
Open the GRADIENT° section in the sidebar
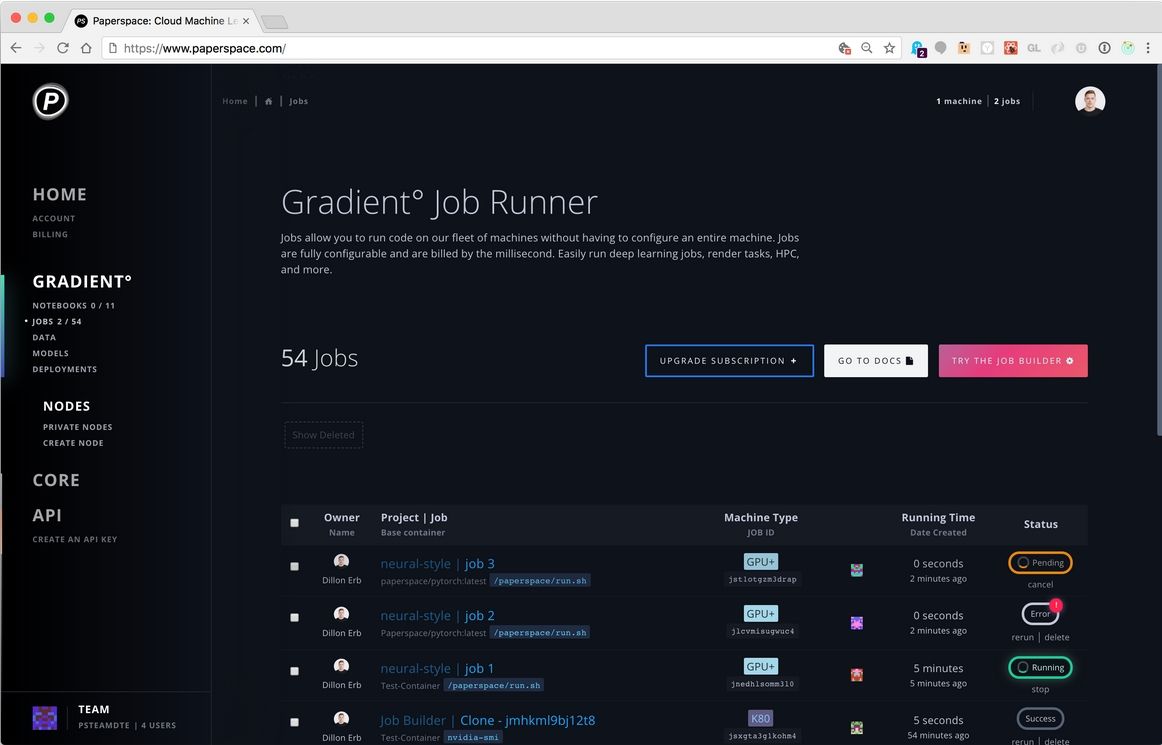tap(82, 282)
